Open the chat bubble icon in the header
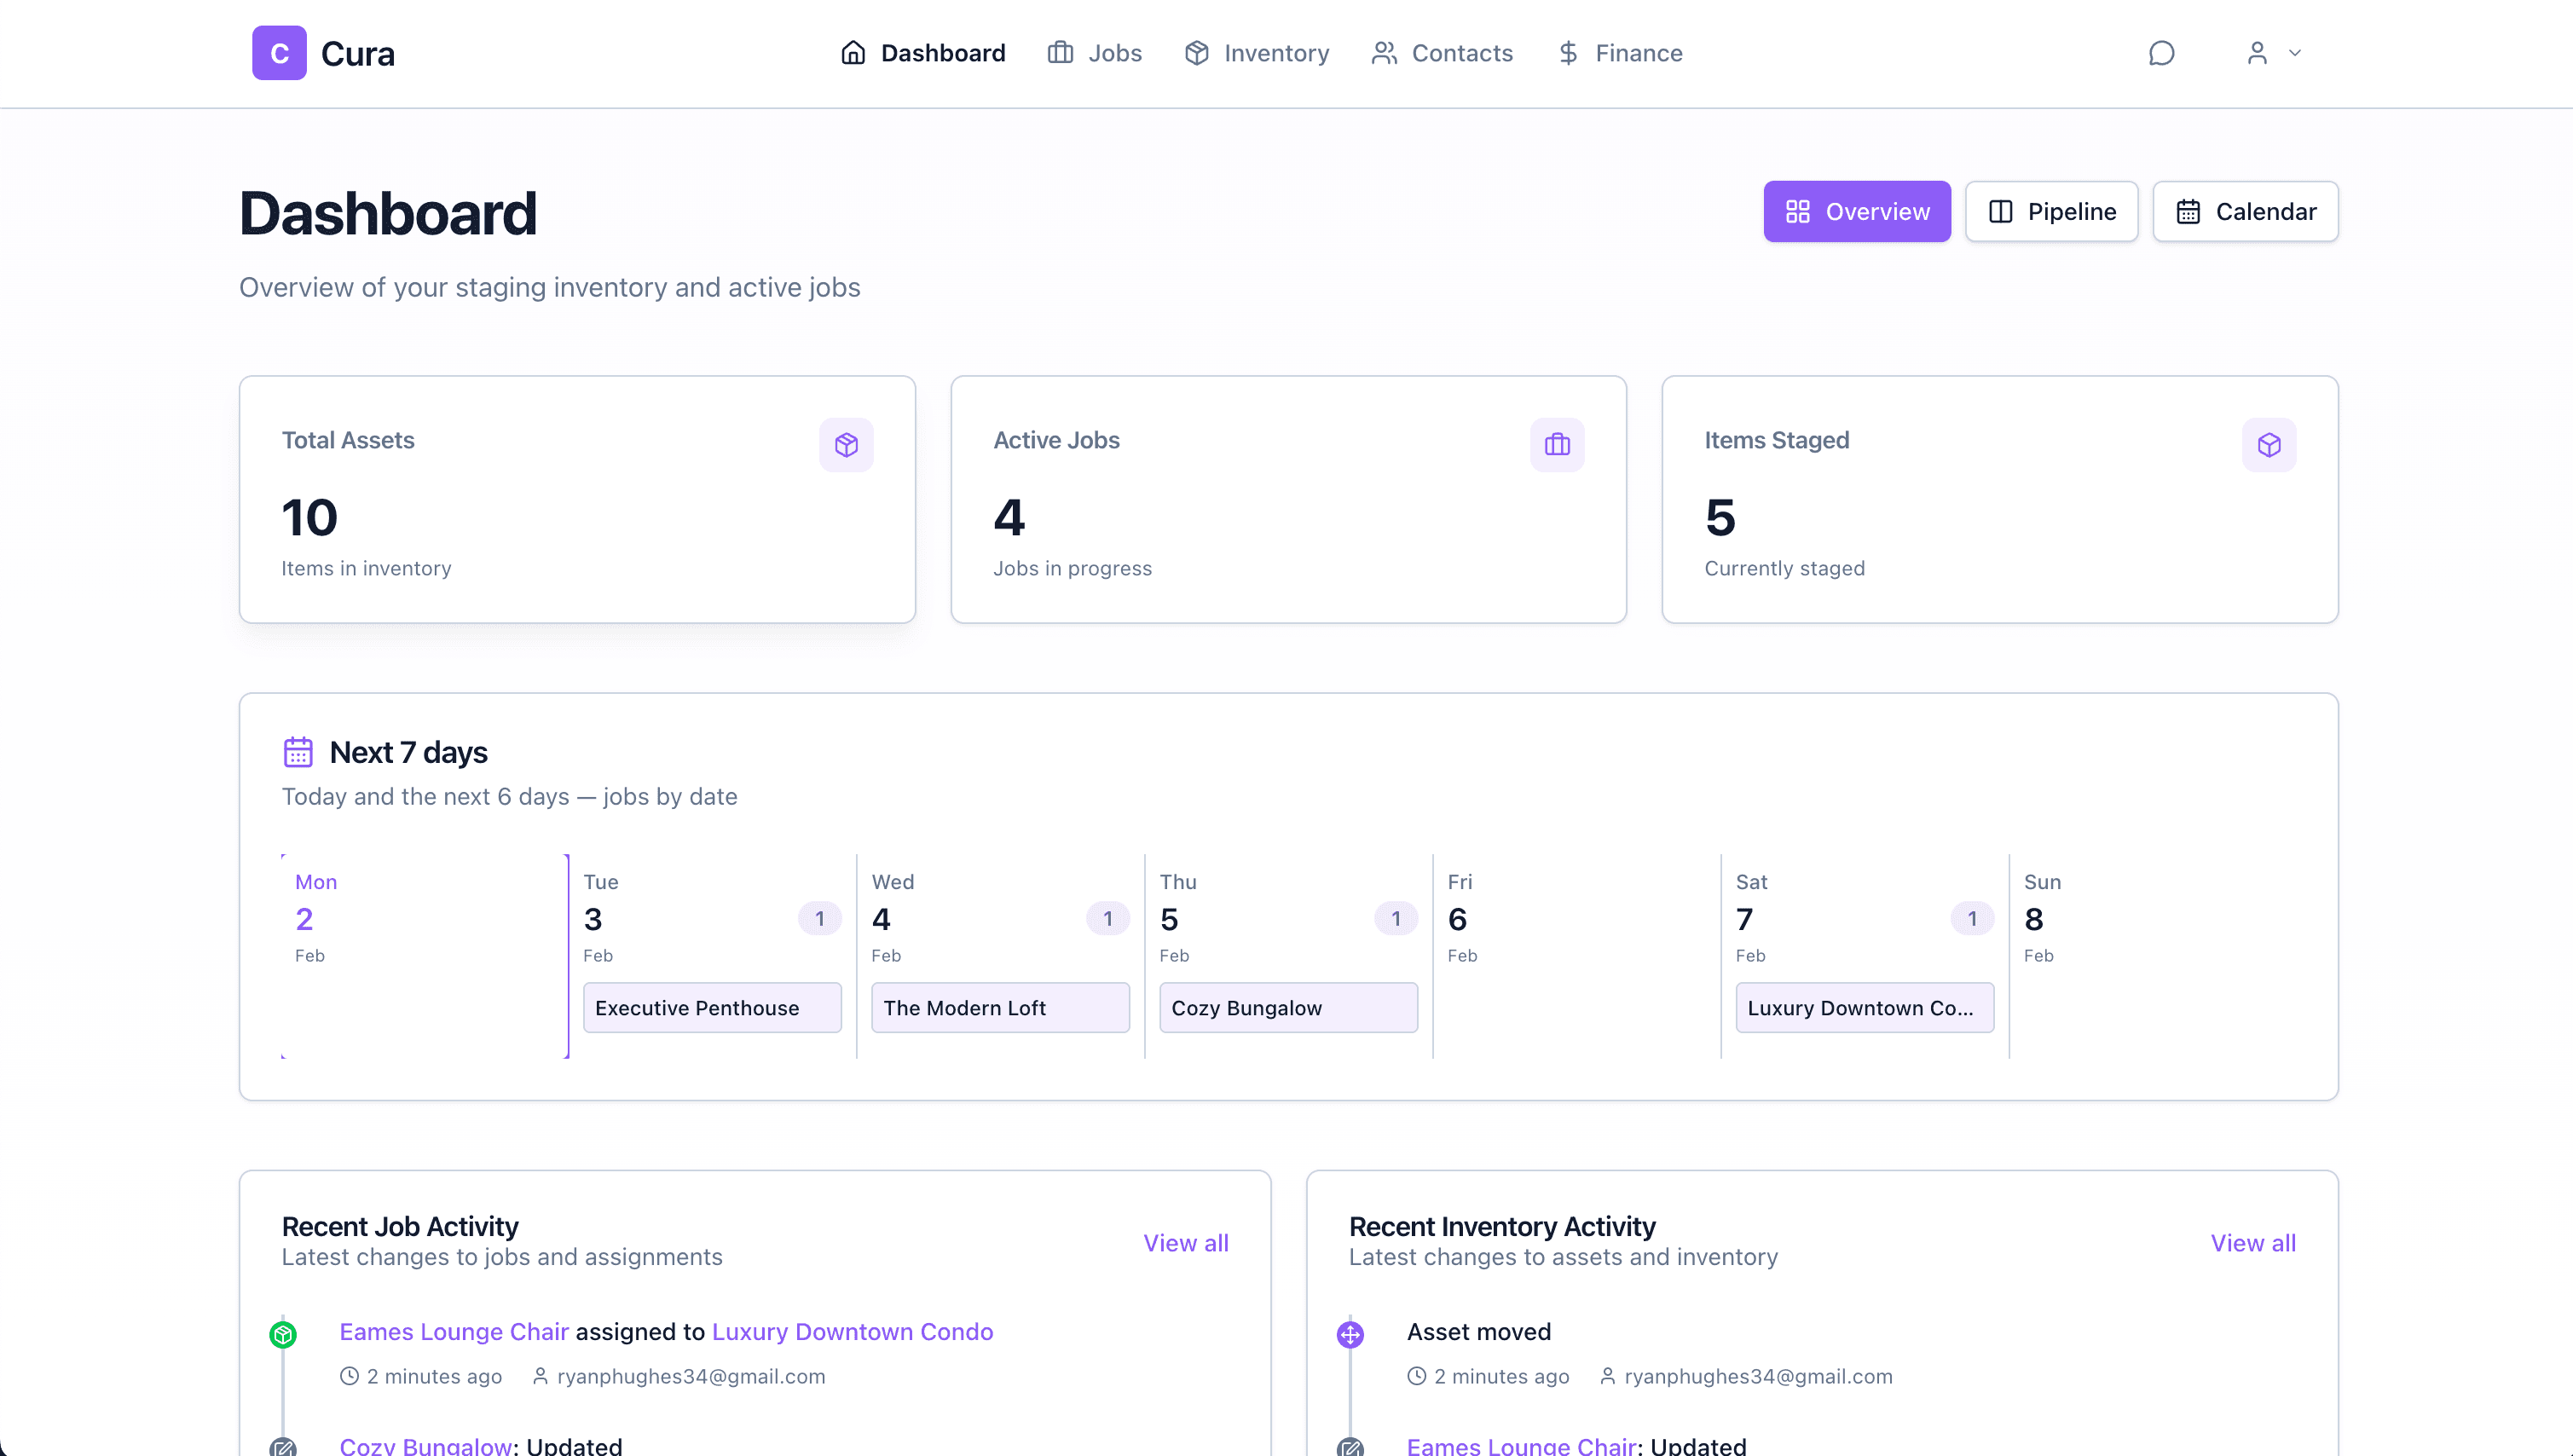 (2162, 52)
